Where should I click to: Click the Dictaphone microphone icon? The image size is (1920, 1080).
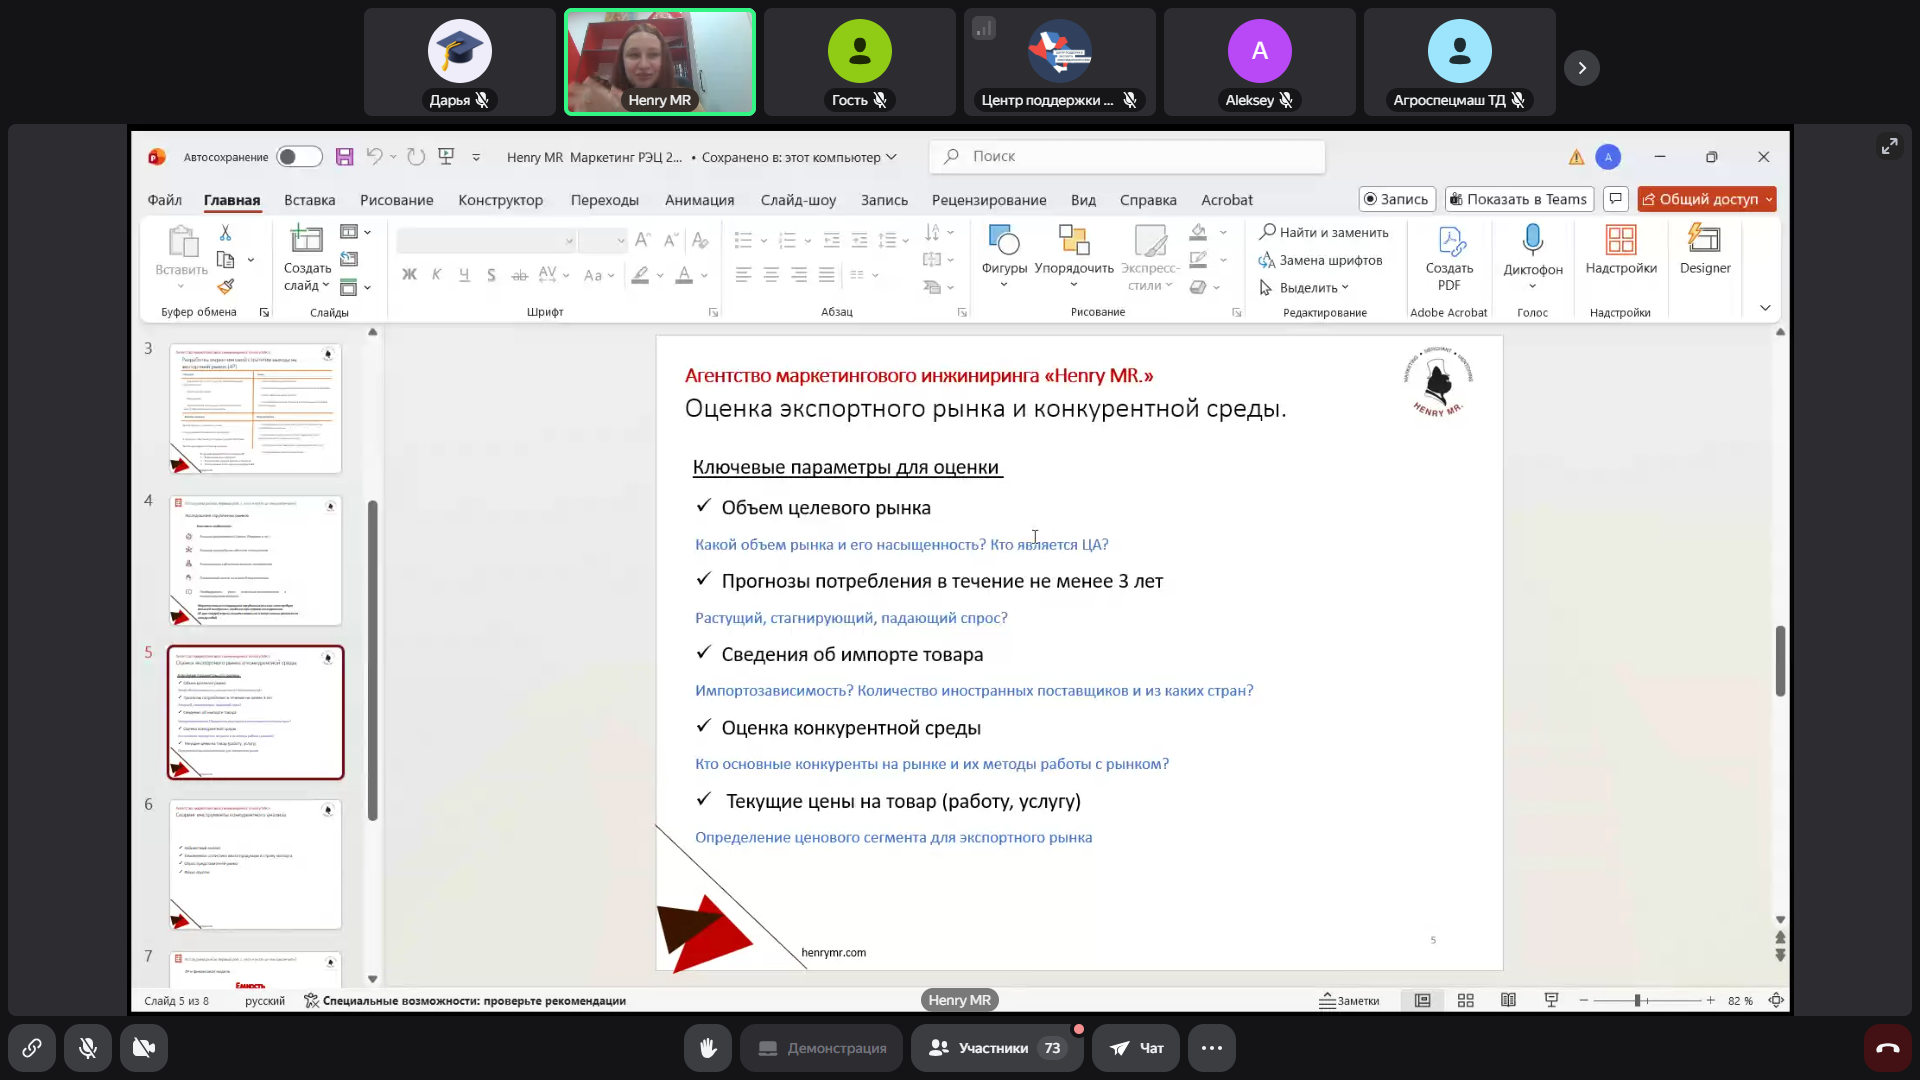click(x=1532, y=241)
